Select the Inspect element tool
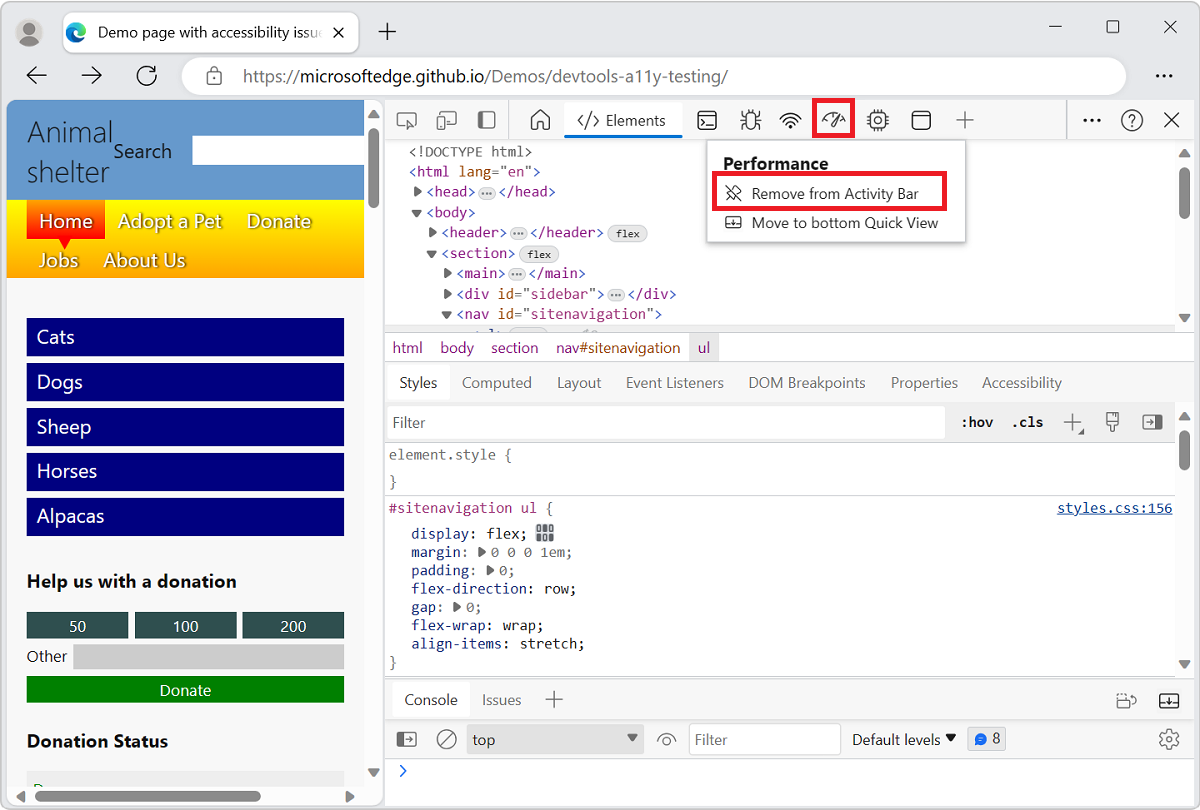Image resolution: width=1200 pixels, height=810 pixels. coord(406,119)
